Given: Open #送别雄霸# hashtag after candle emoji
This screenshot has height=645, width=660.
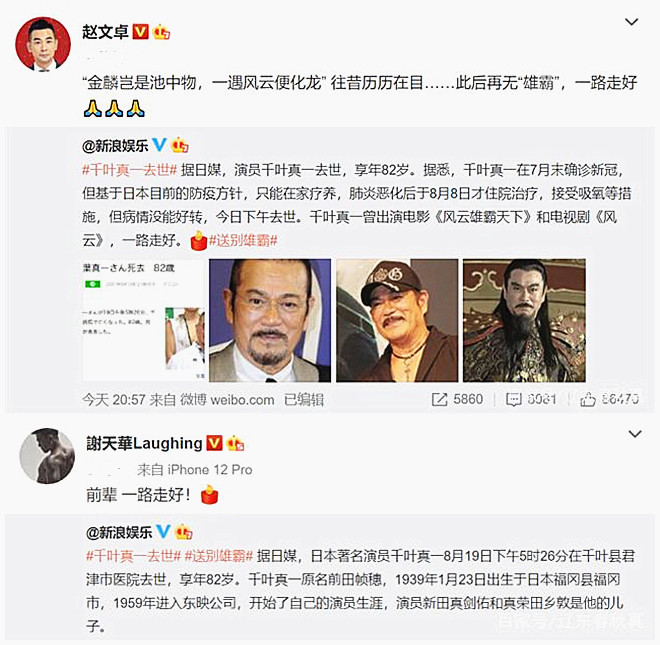Looking at the screenshot, I should (243, 241).
